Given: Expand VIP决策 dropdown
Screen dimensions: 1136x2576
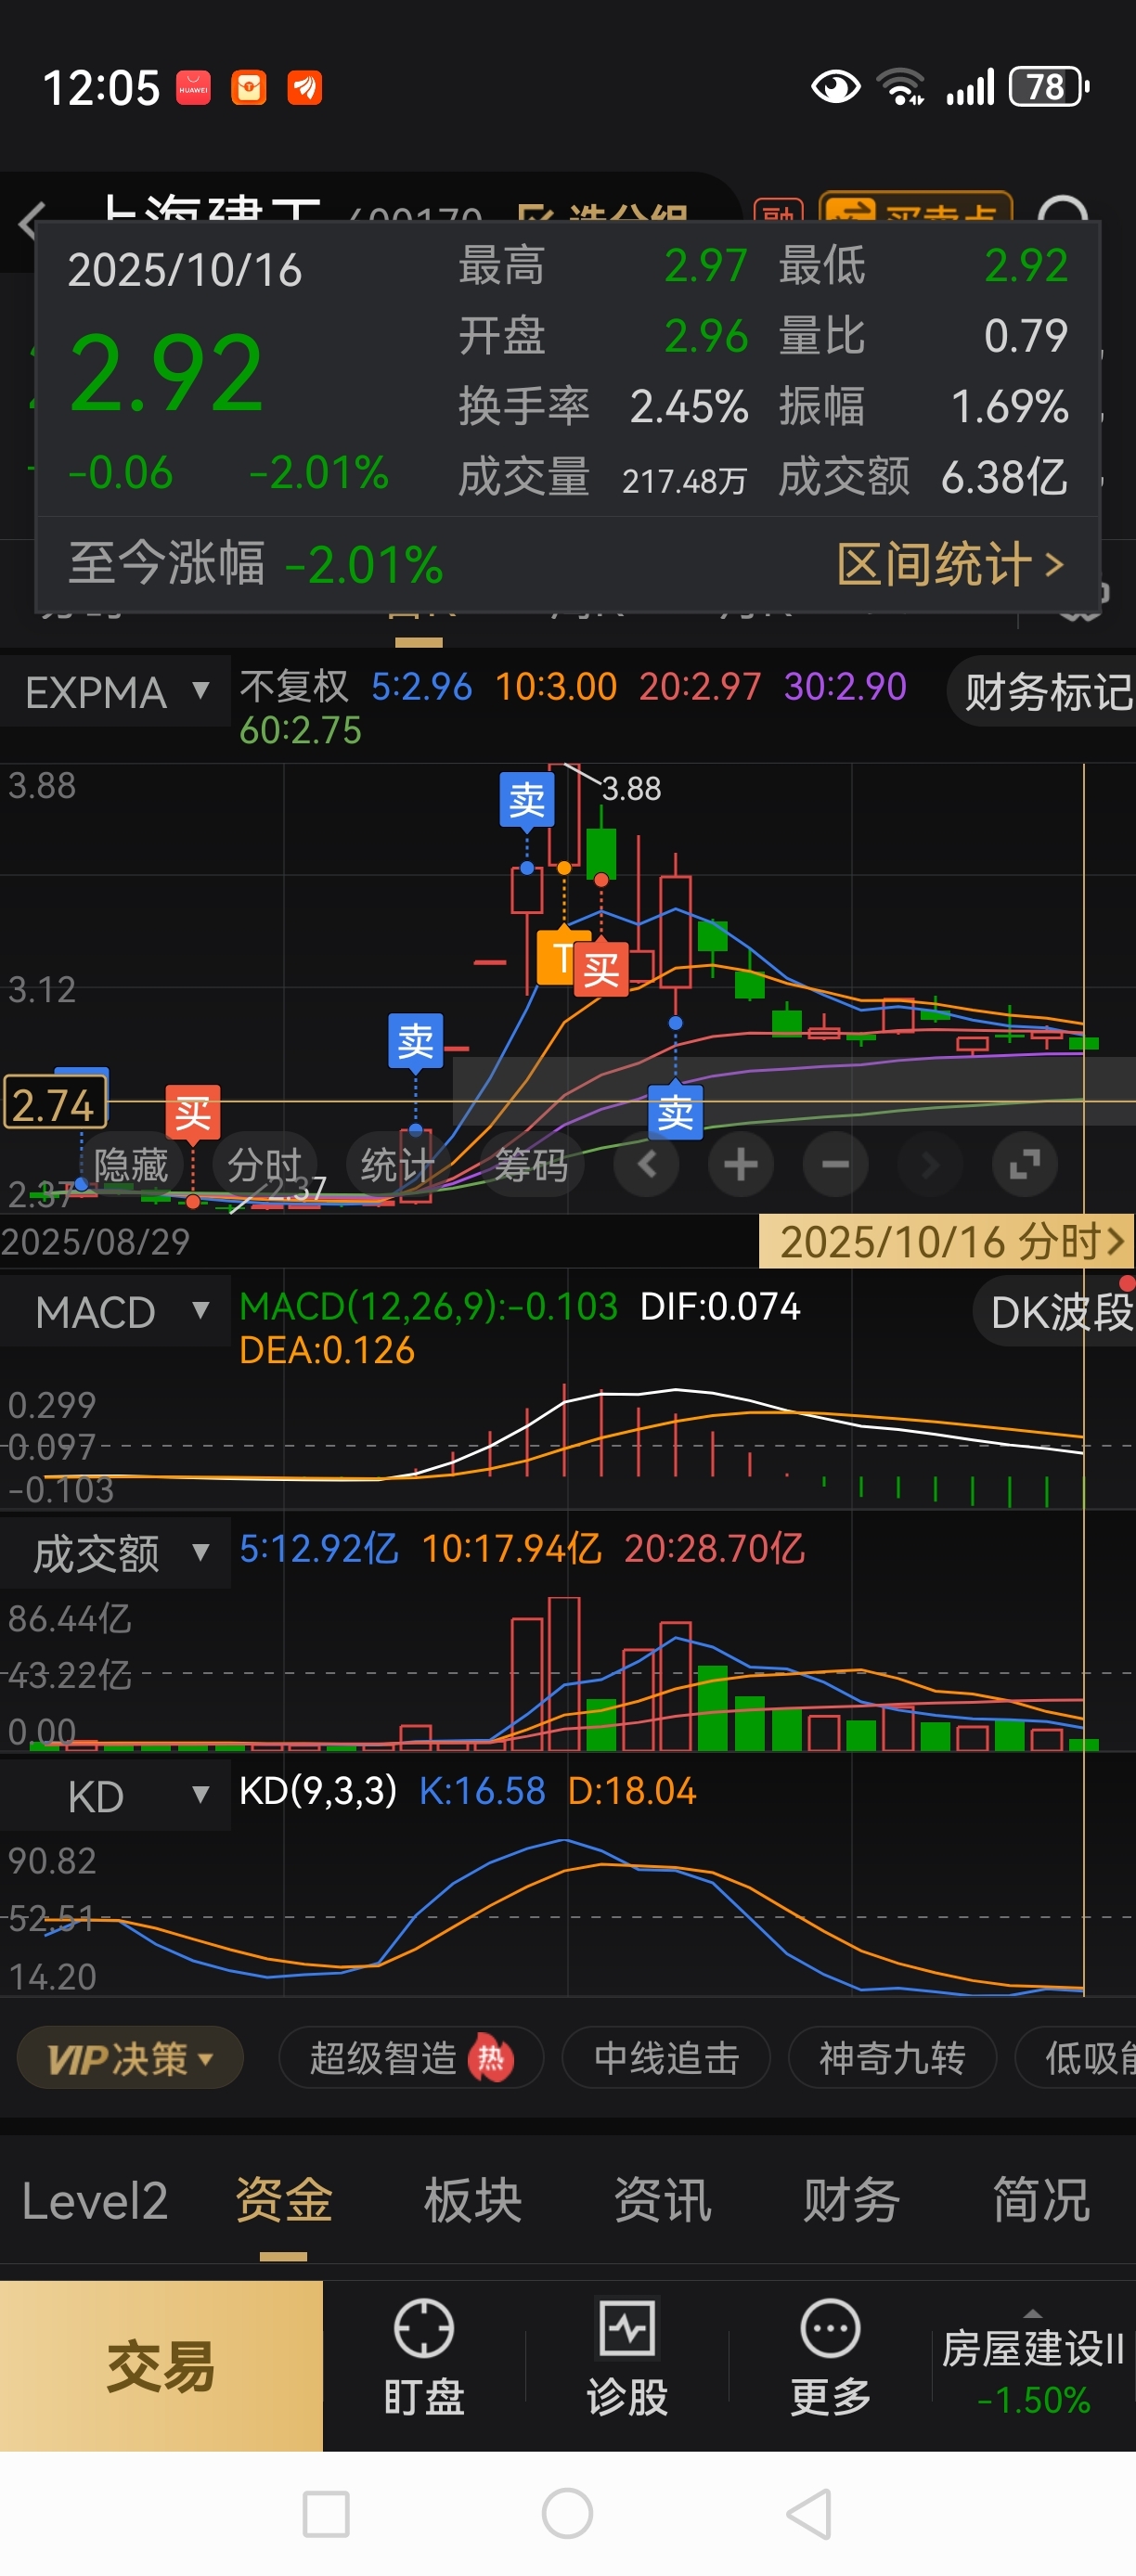Looking at the screenshot, I should (x=130, y=2058).
